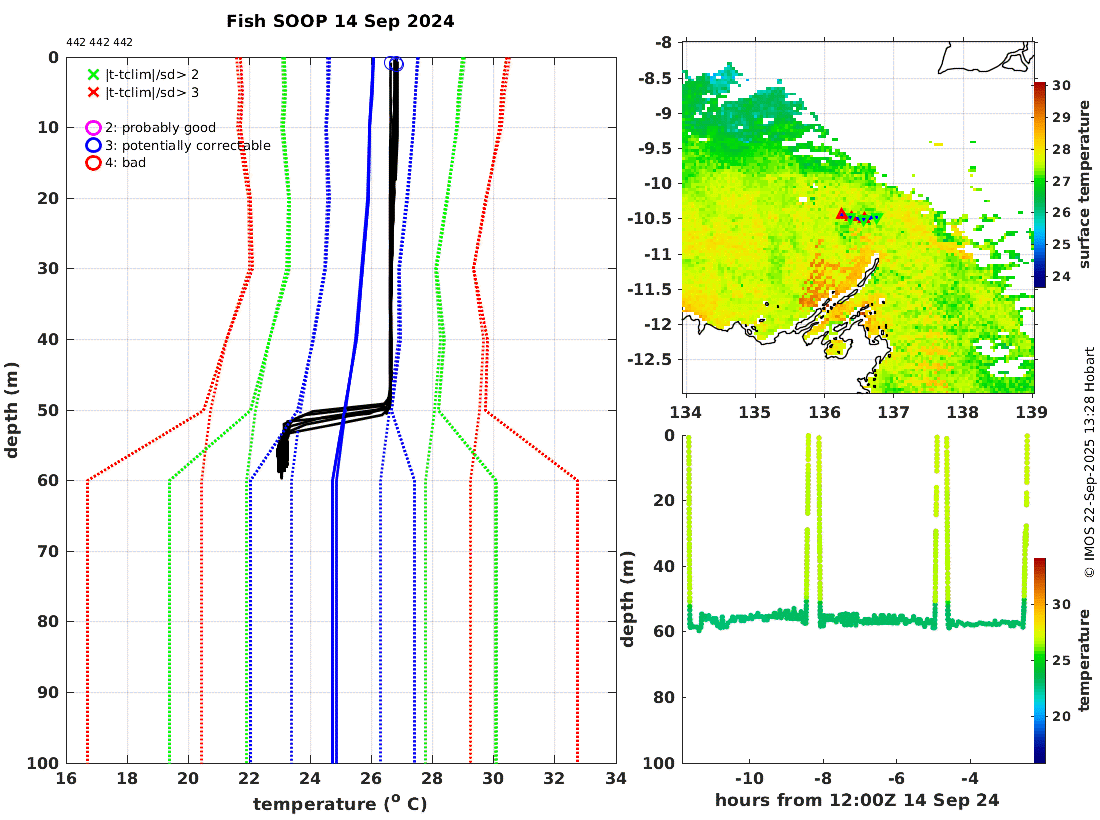This screenshot has width=1100, height=820.
Task: Click the '-12.5' latitude tick on the map
Action: click(x=649, y=359)
